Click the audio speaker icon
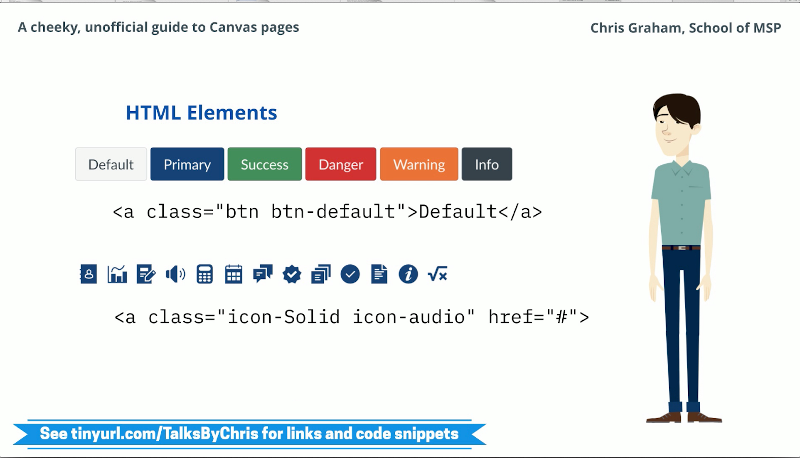The image size is (800, 458). tap(175, 273)
